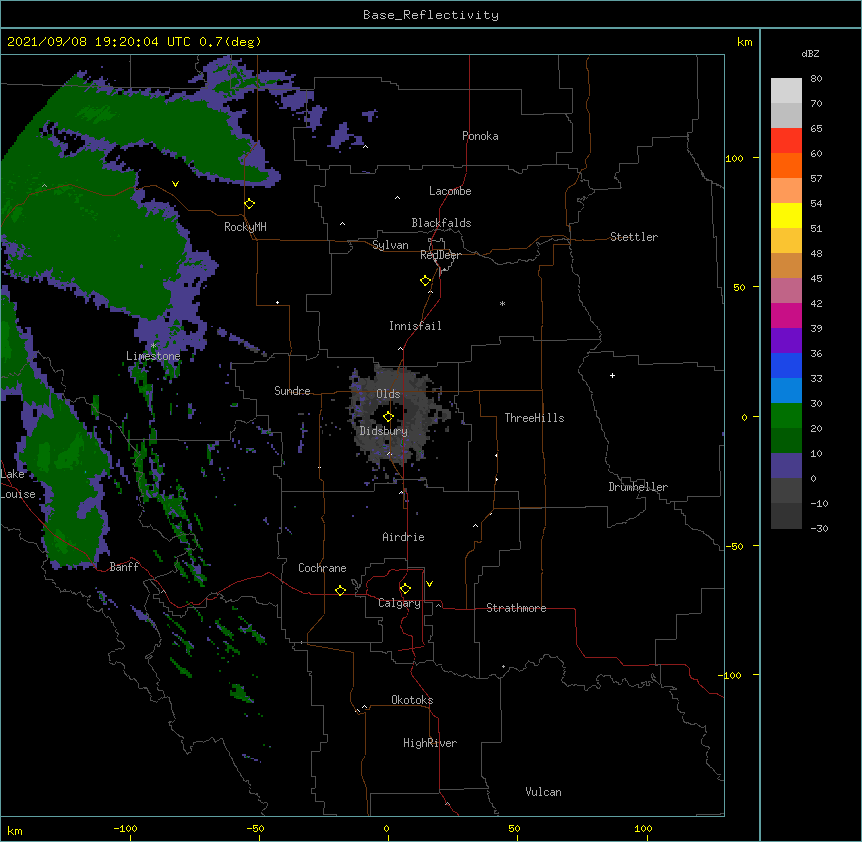Select the Vulcan label
This screenshot has height=842, width=862.
coord(543,792)
